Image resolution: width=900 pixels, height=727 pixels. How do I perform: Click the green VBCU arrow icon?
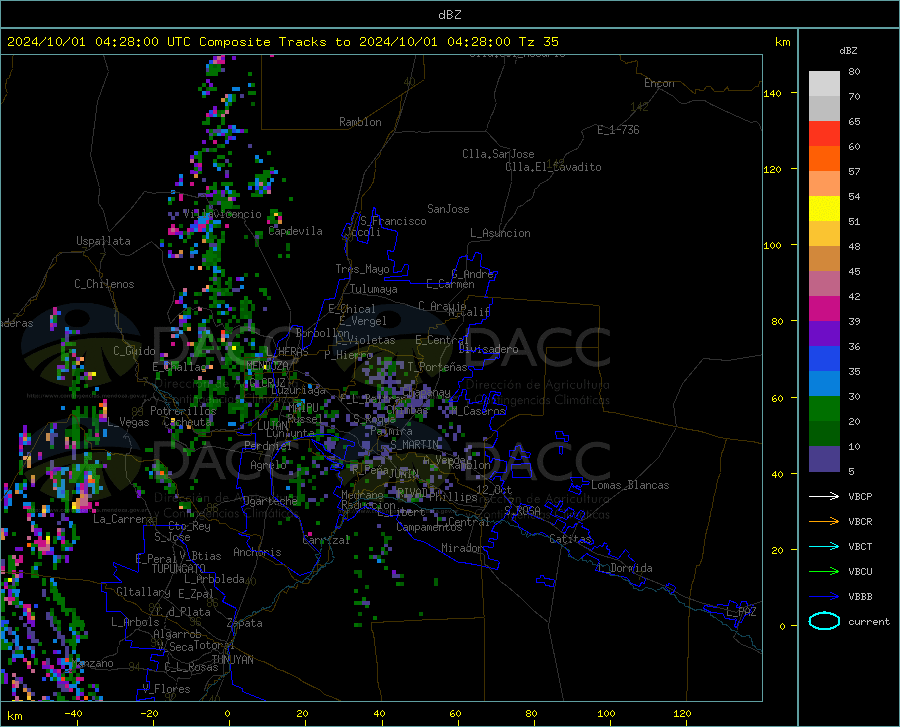coord(824,572)
